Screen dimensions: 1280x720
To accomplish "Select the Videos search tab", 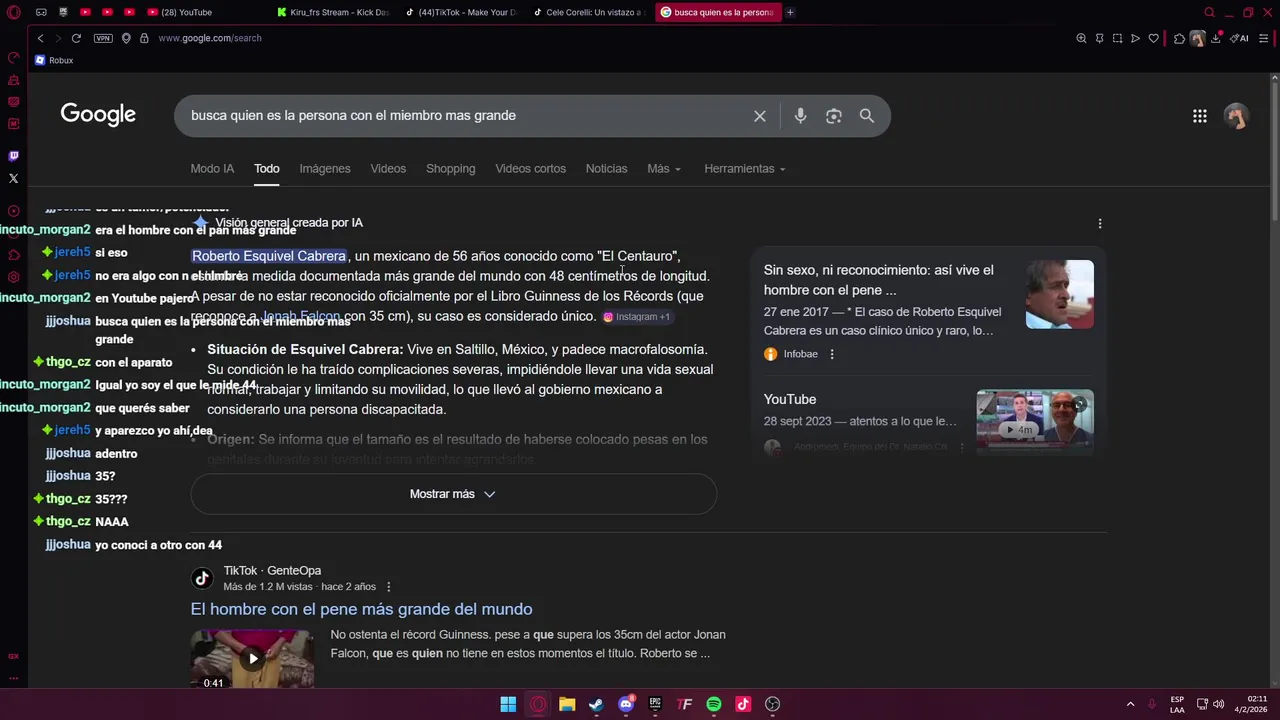I will pyautogui.click(x=388, y=169).
